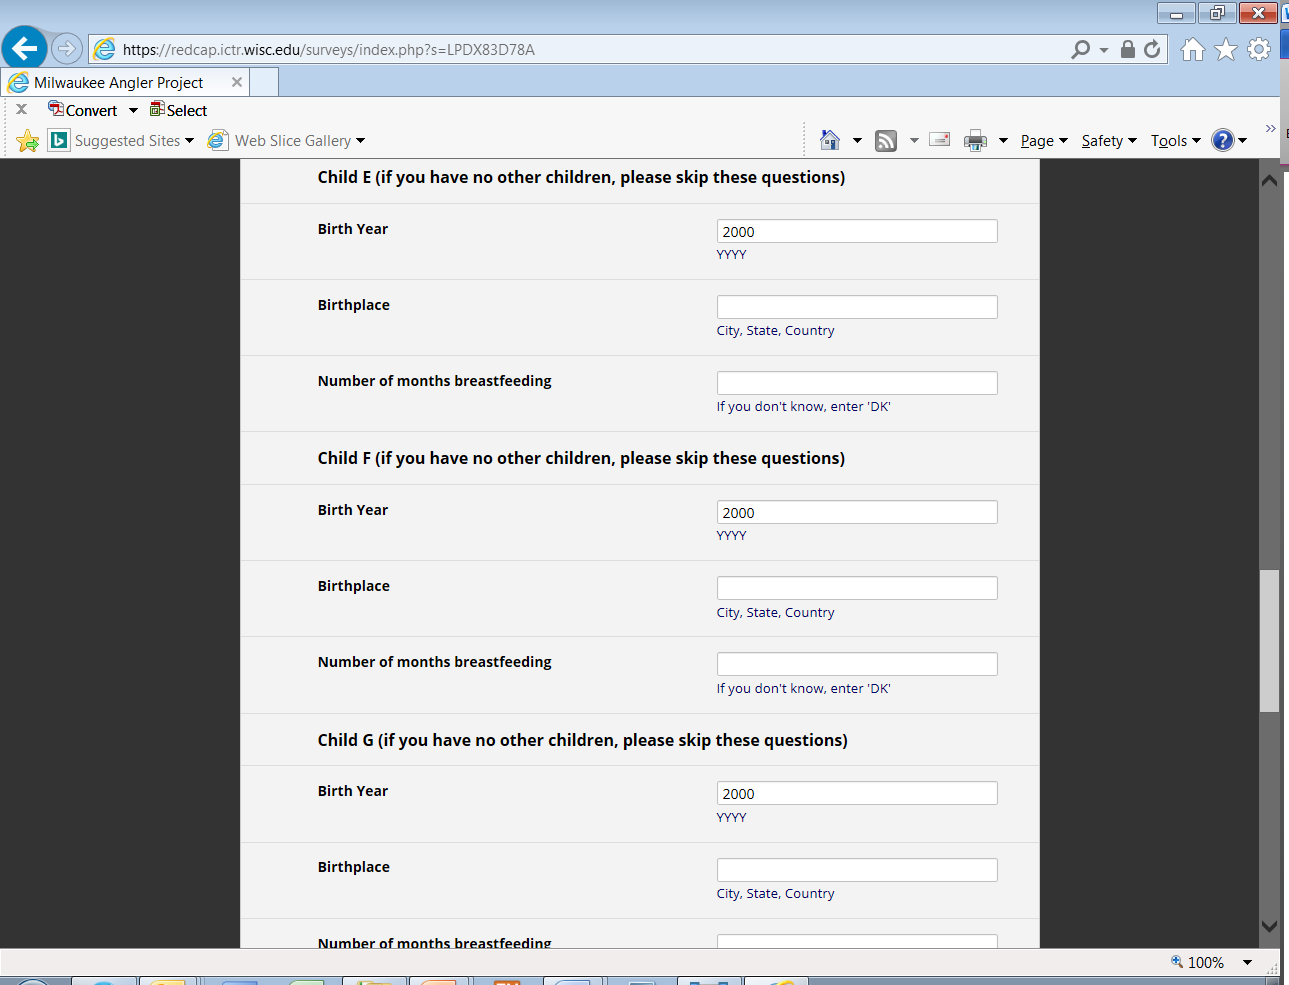Open browser settings gear icon
This screenshot has height=985, width=1289.
(x=1259, y=49)
